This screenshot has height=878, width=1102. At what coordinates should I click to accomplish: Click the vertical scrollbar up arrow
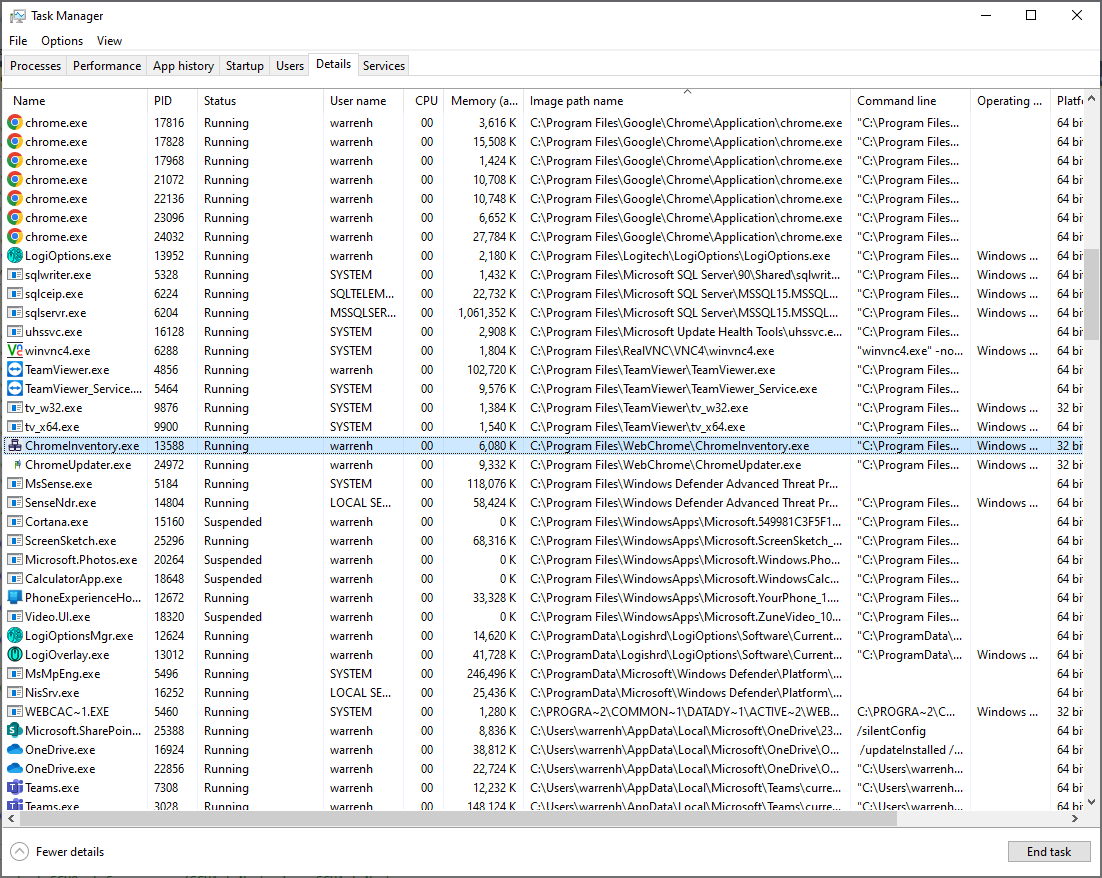(x=1091, y=98)
